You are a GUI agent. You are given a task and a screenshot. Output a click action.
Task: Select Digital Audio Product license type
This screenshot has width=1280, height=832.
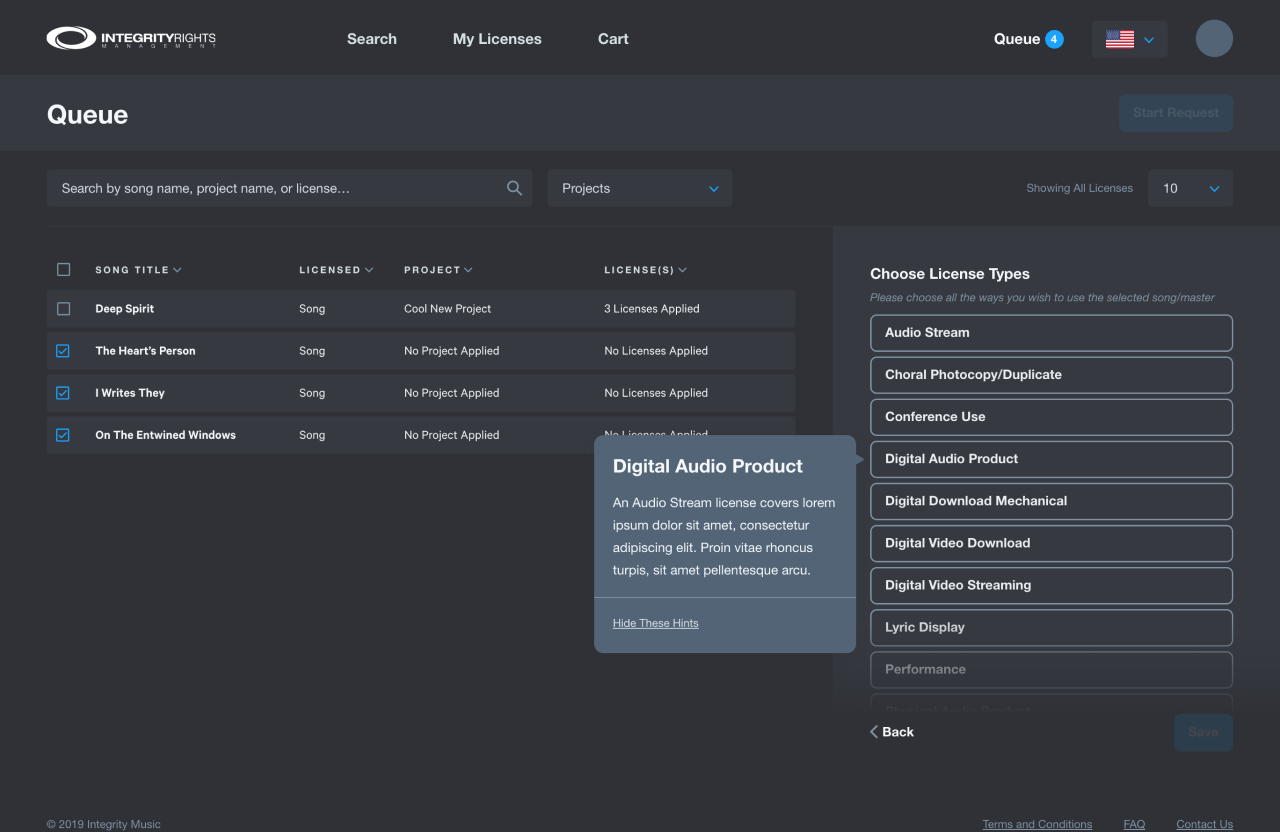[x=1051, y=459]
